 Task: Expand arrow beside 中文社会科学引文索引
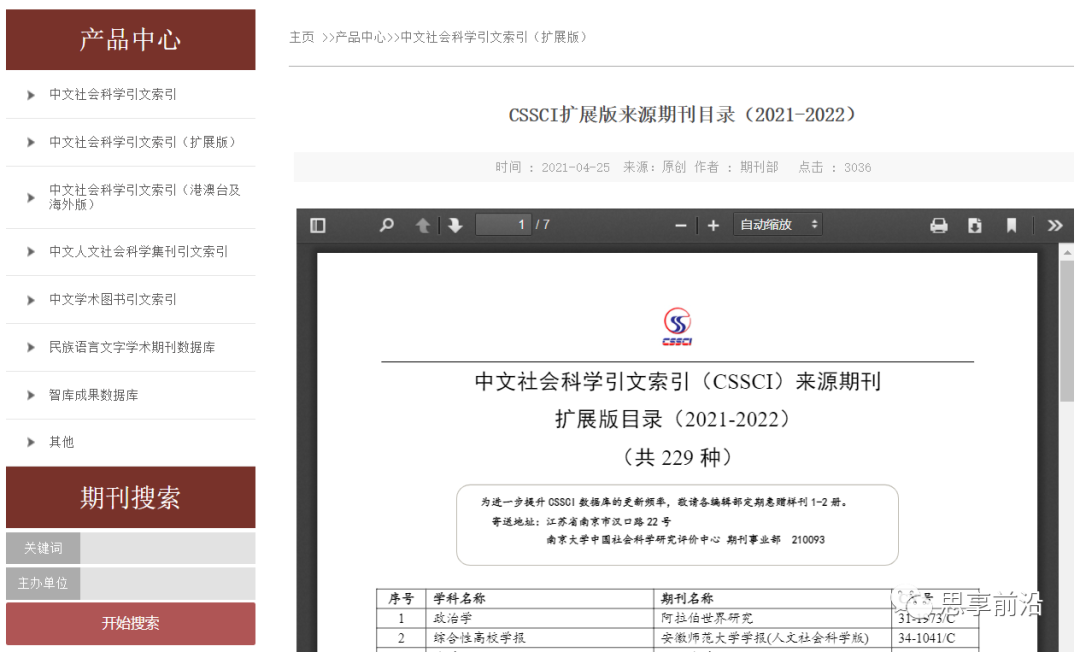coord(30,95)
